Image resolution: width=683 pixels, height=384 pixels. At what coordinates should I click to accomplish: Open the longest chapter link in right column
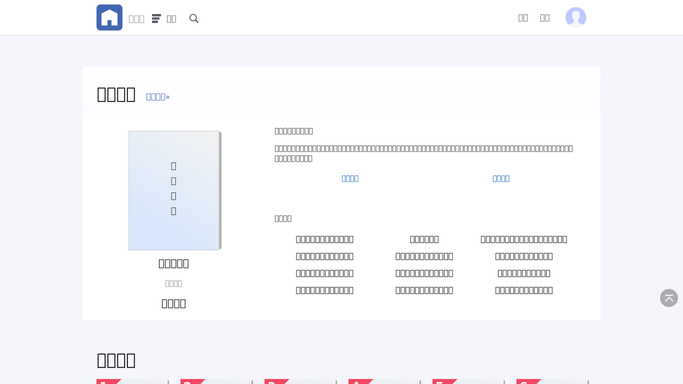(524, 239)
